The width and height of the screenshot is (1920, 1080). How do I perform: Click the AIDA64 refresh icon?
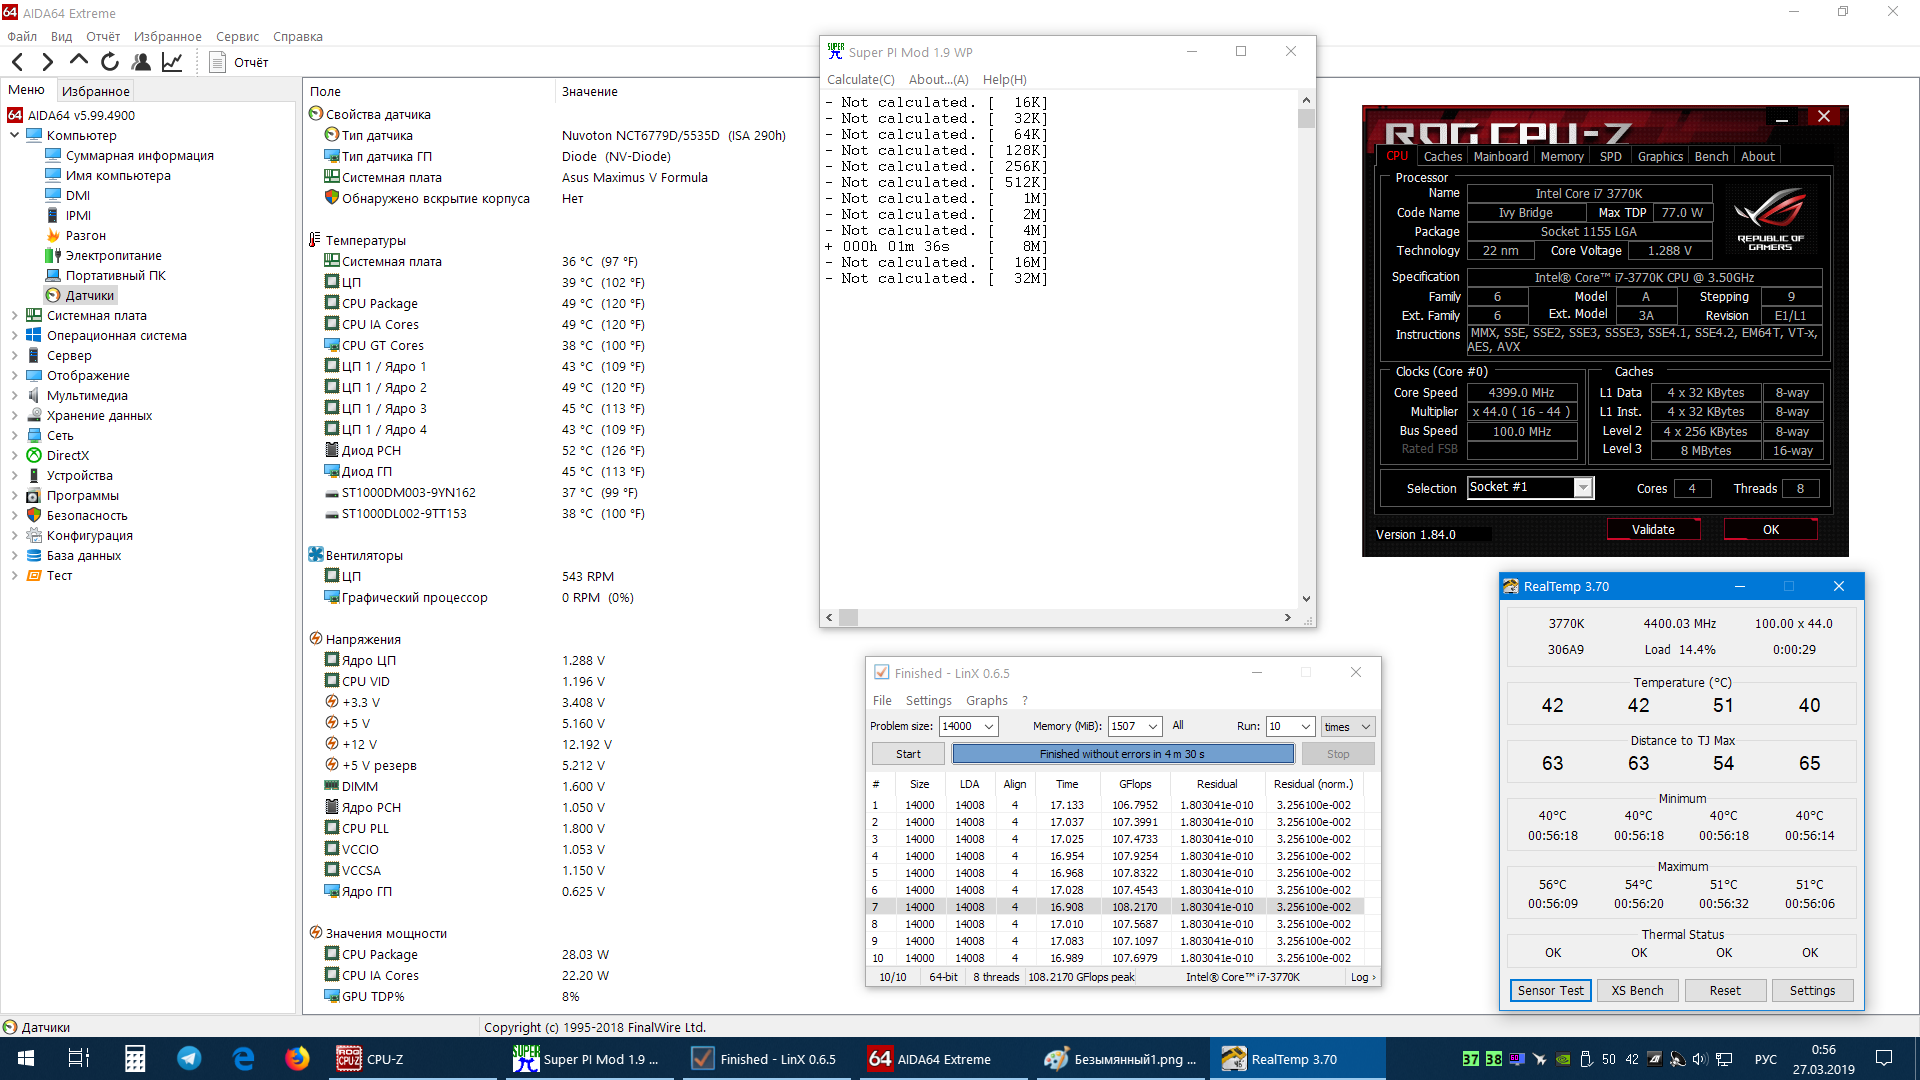pos(110,62)
